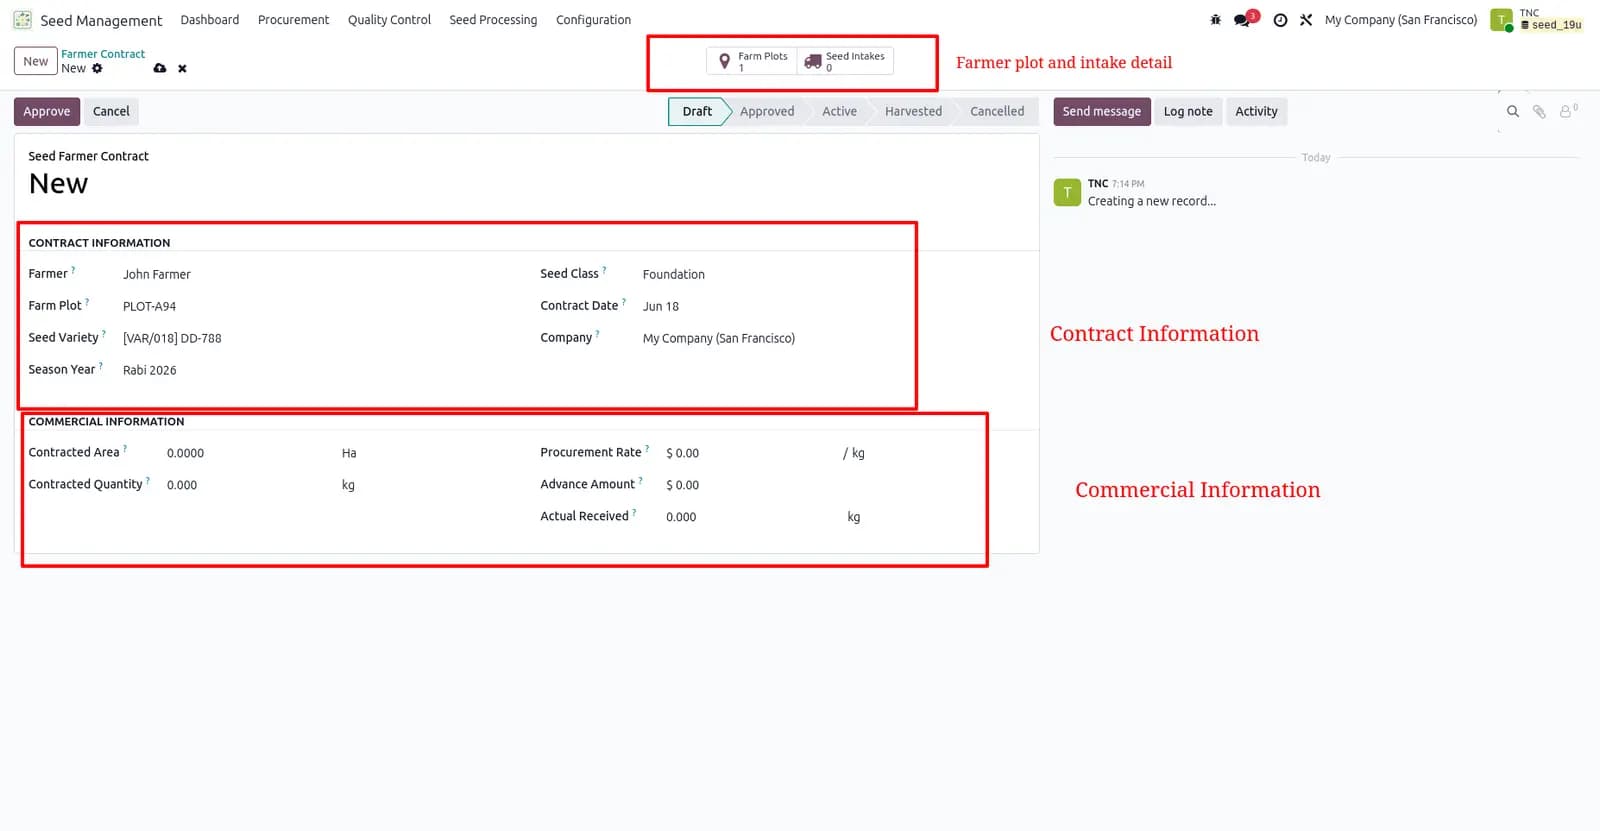Open the Configuration menu
The image size is (1600, 831).
point(593,20)
